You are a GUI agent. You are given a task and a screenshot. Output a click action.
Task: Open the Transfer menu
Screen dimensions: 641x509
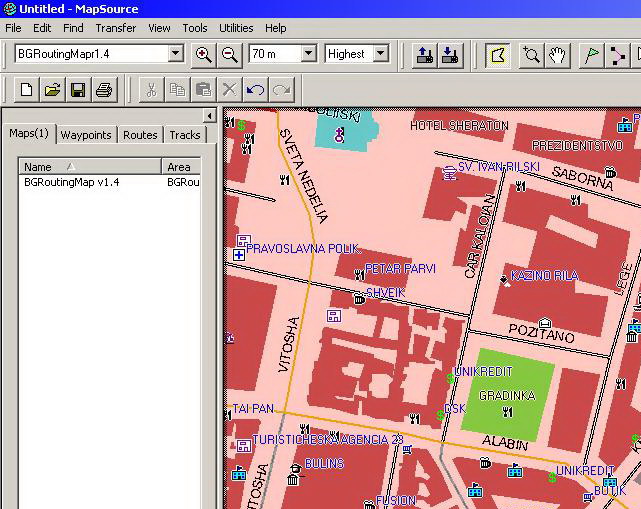pos(116,28)
